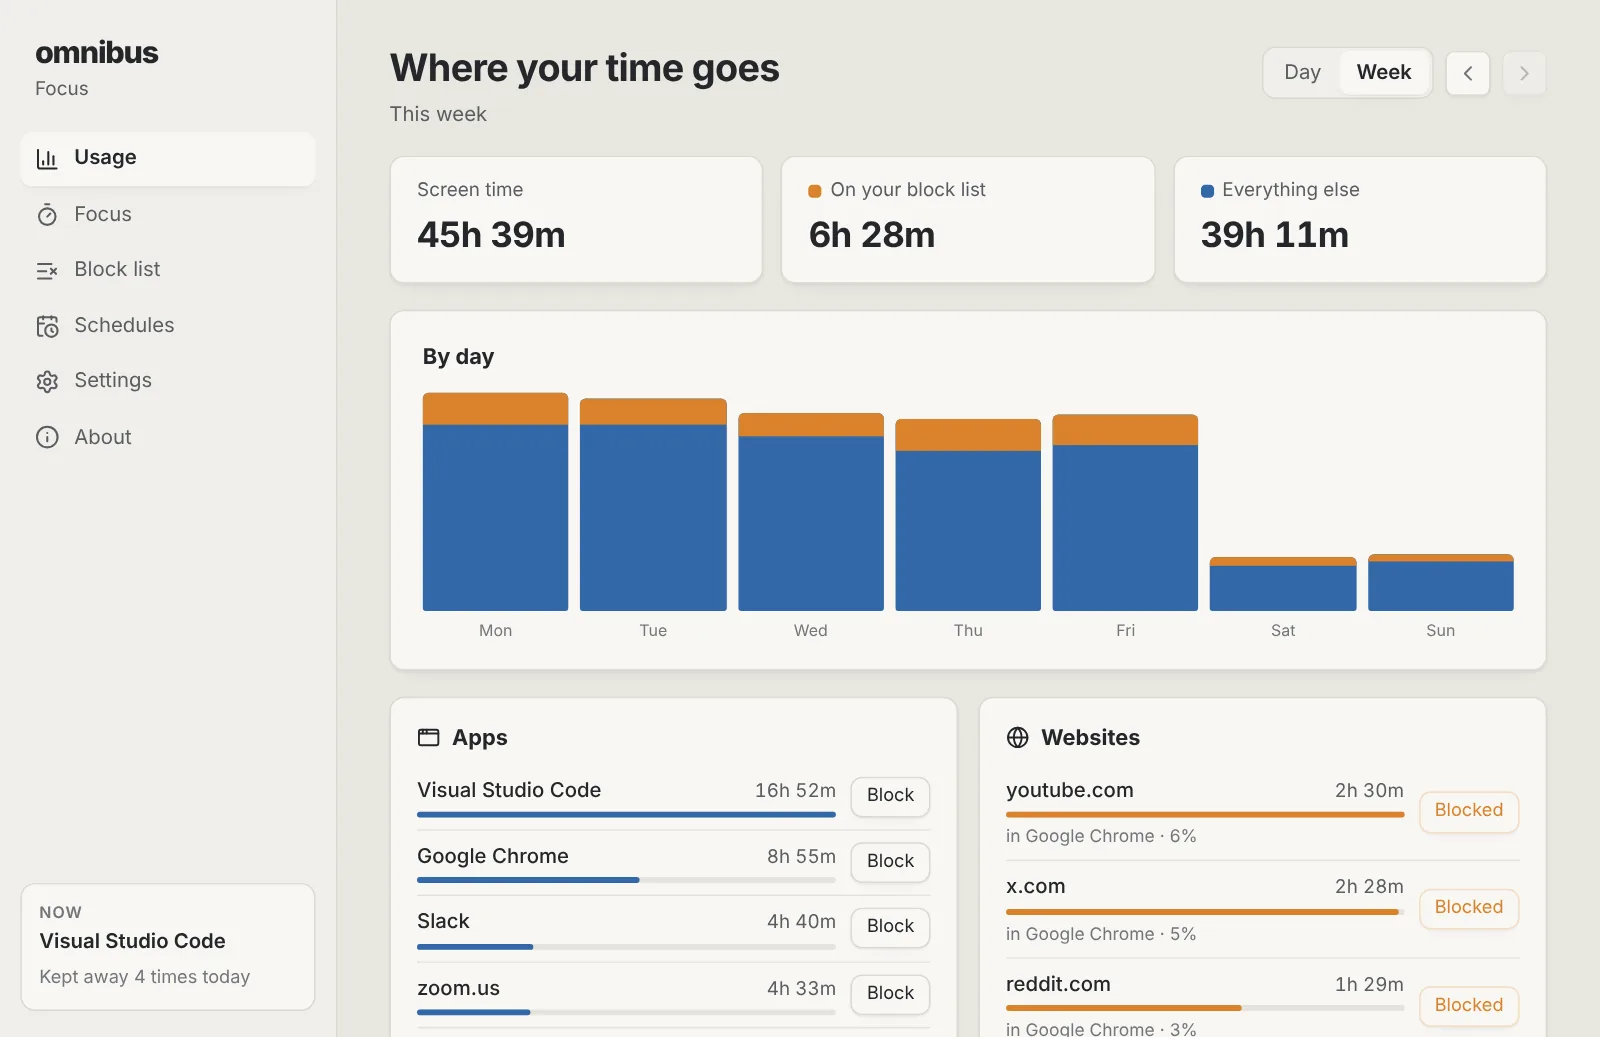Image resolution: width=1600 pixels, height=1037 pixels.
Task: Click 'youtube.com' website name
Action: (x=1070, y=790)
